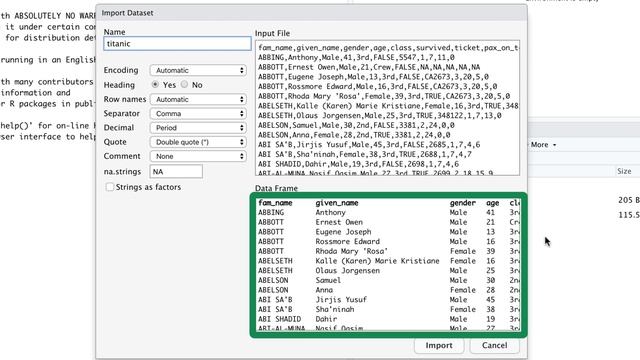Enable Strings as factors checkbox

pos(110,187)
